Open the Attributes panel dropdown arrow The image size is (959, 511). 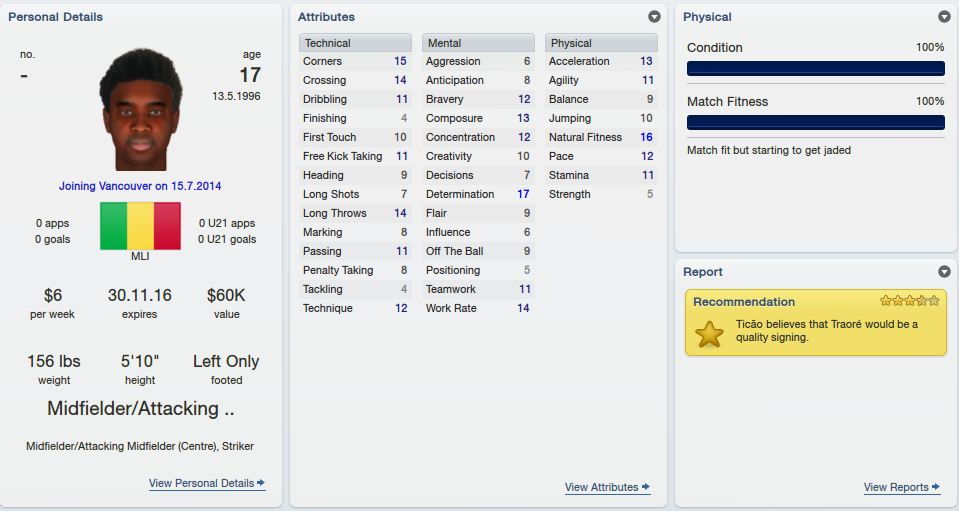tap(654, 17)
